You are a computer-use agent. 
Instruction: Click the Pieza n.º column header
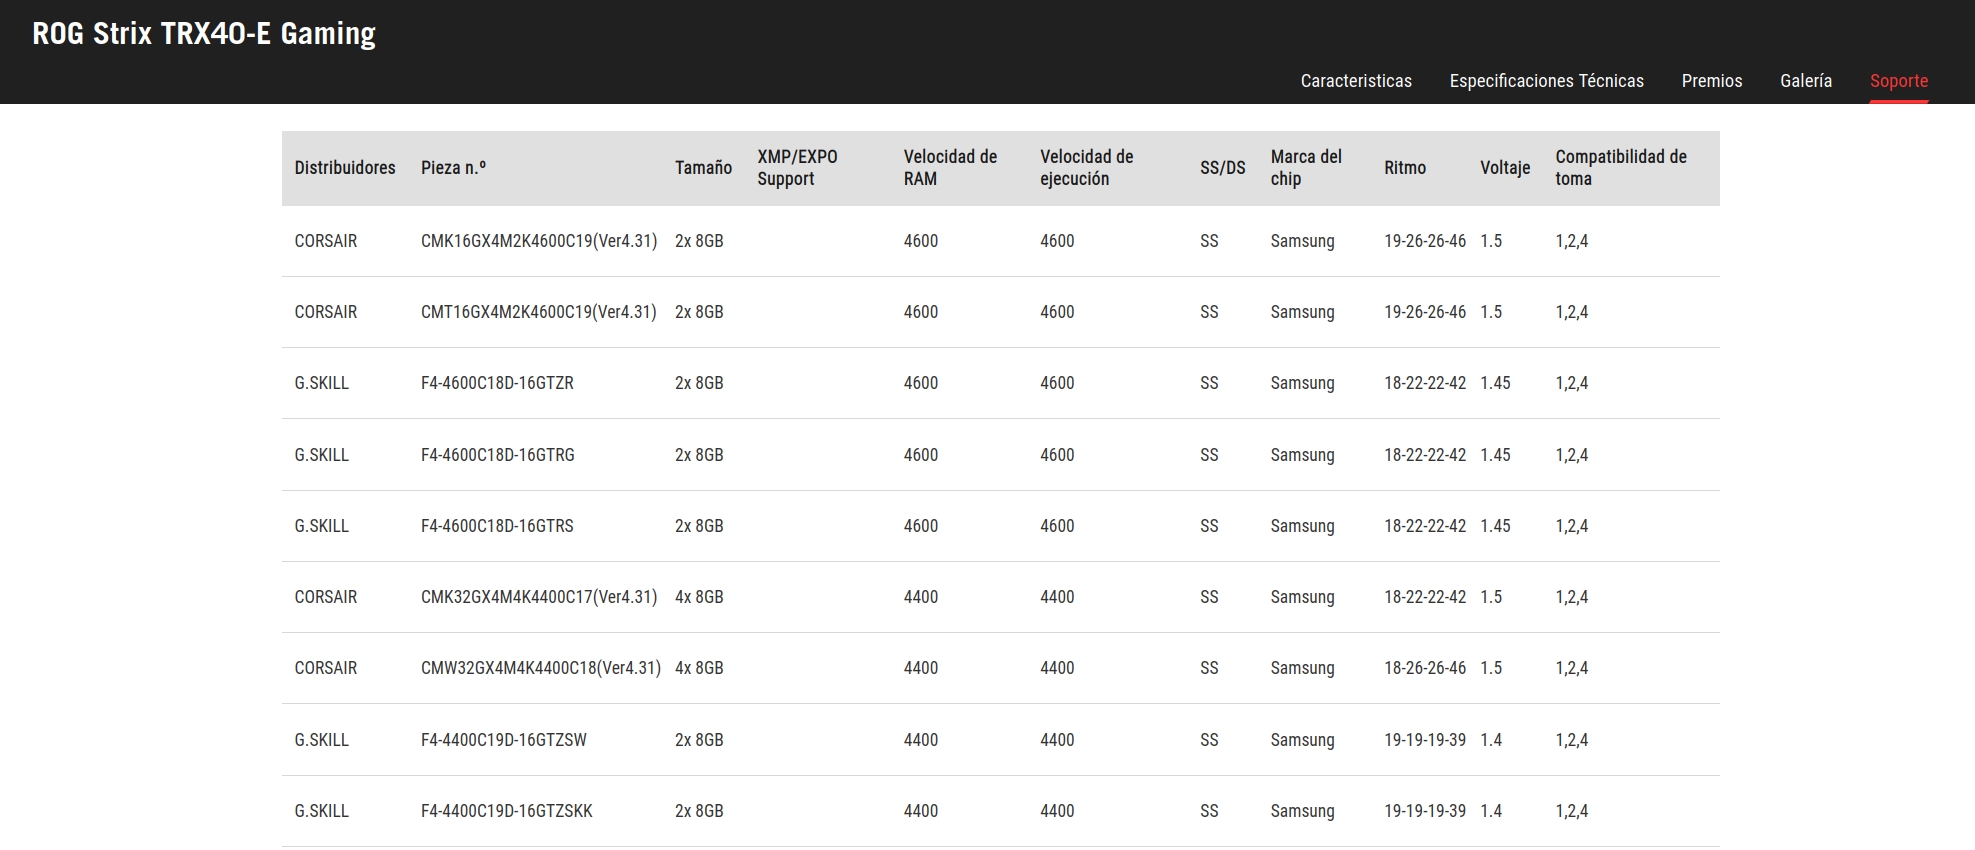(x=453, y=168)
